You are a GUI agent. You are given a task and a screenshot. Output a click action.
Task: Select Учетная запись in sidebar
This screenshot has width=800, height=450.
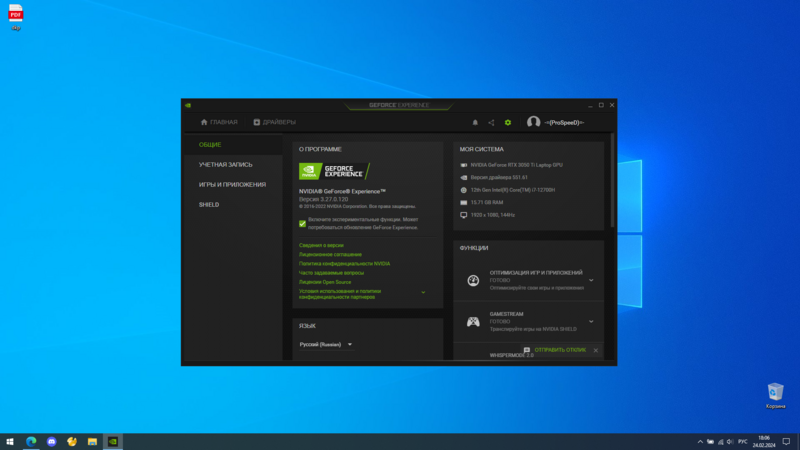tap(226, 165)
